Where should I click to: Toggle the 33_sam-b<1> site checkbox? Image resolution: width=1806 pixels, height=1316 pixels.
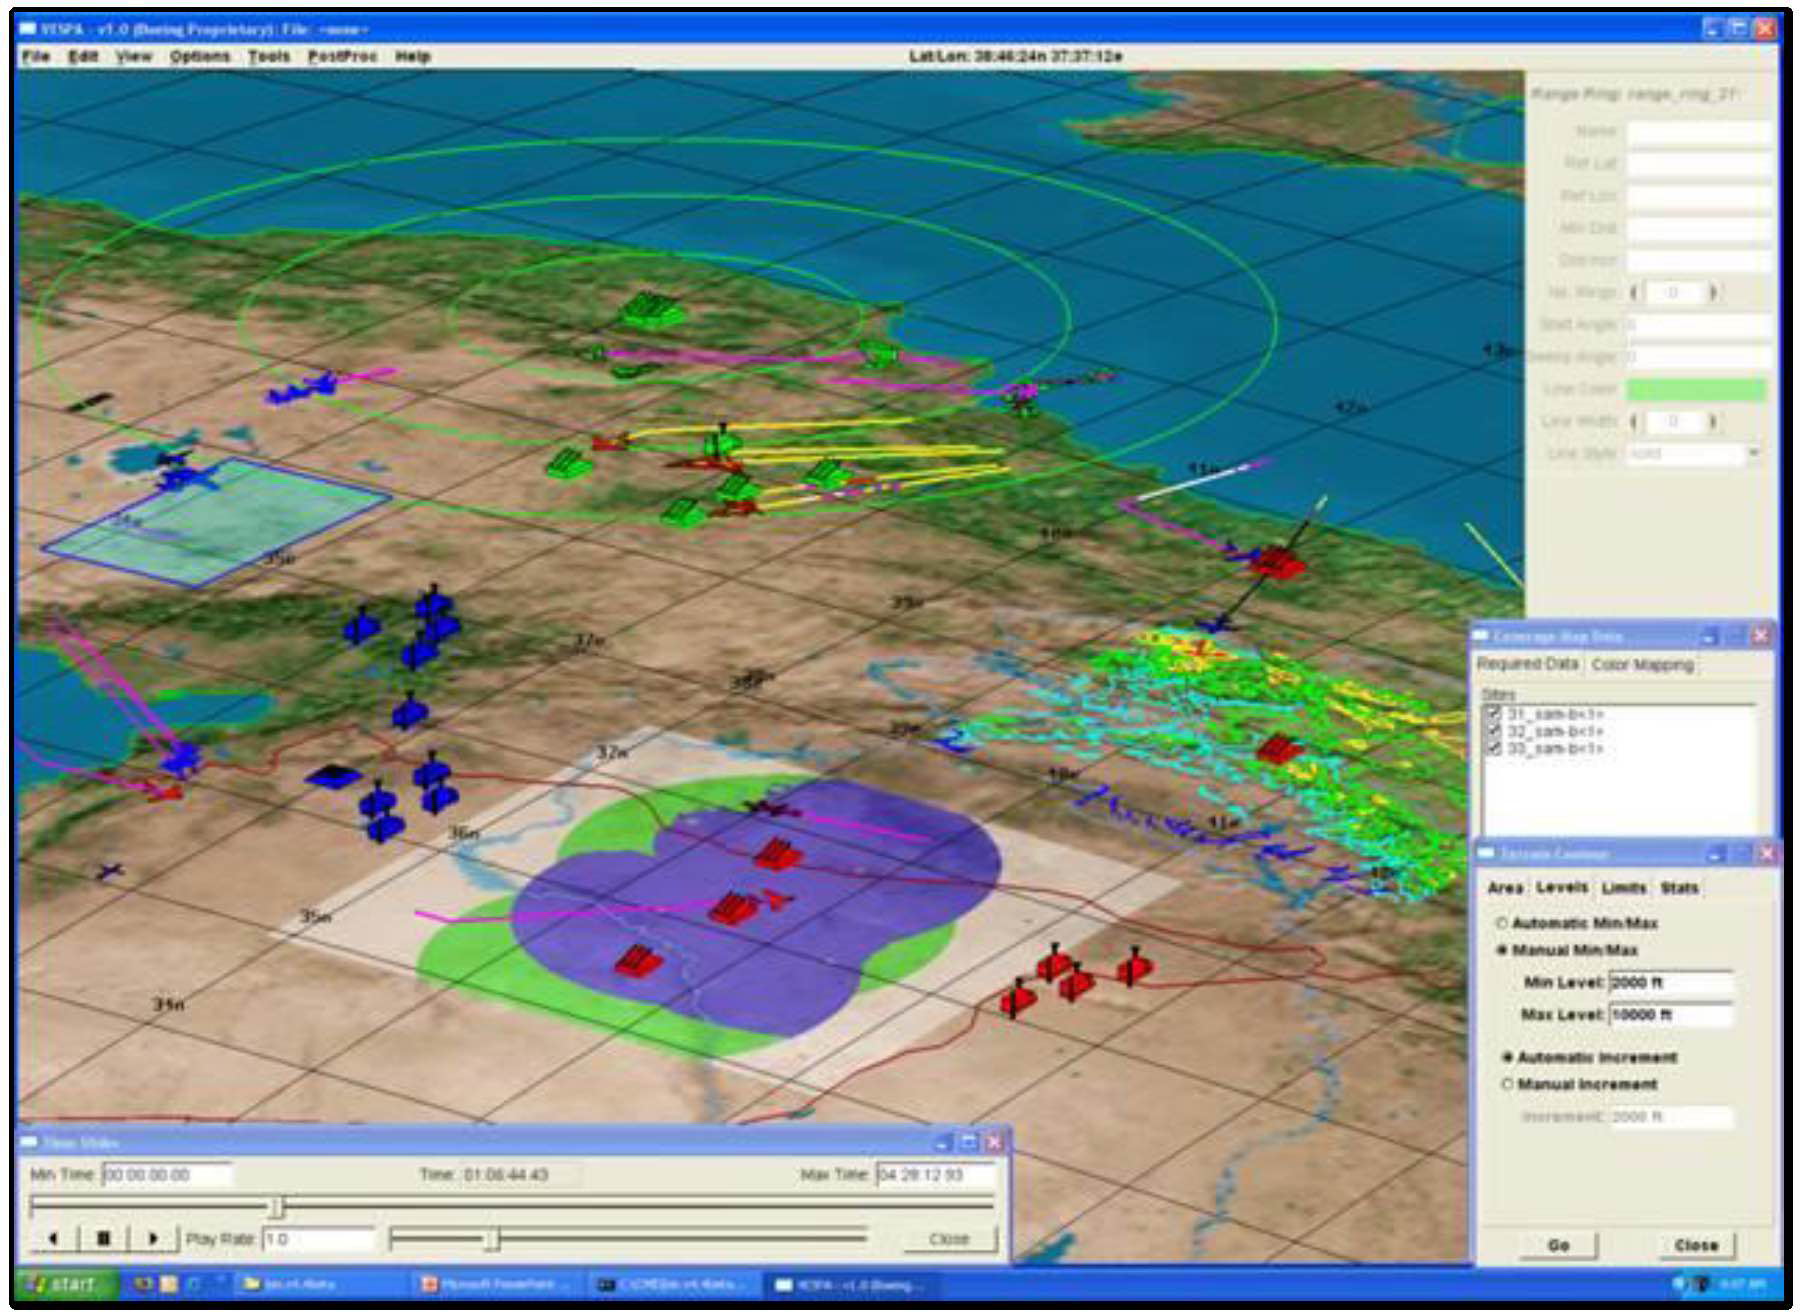(1494, 748)
